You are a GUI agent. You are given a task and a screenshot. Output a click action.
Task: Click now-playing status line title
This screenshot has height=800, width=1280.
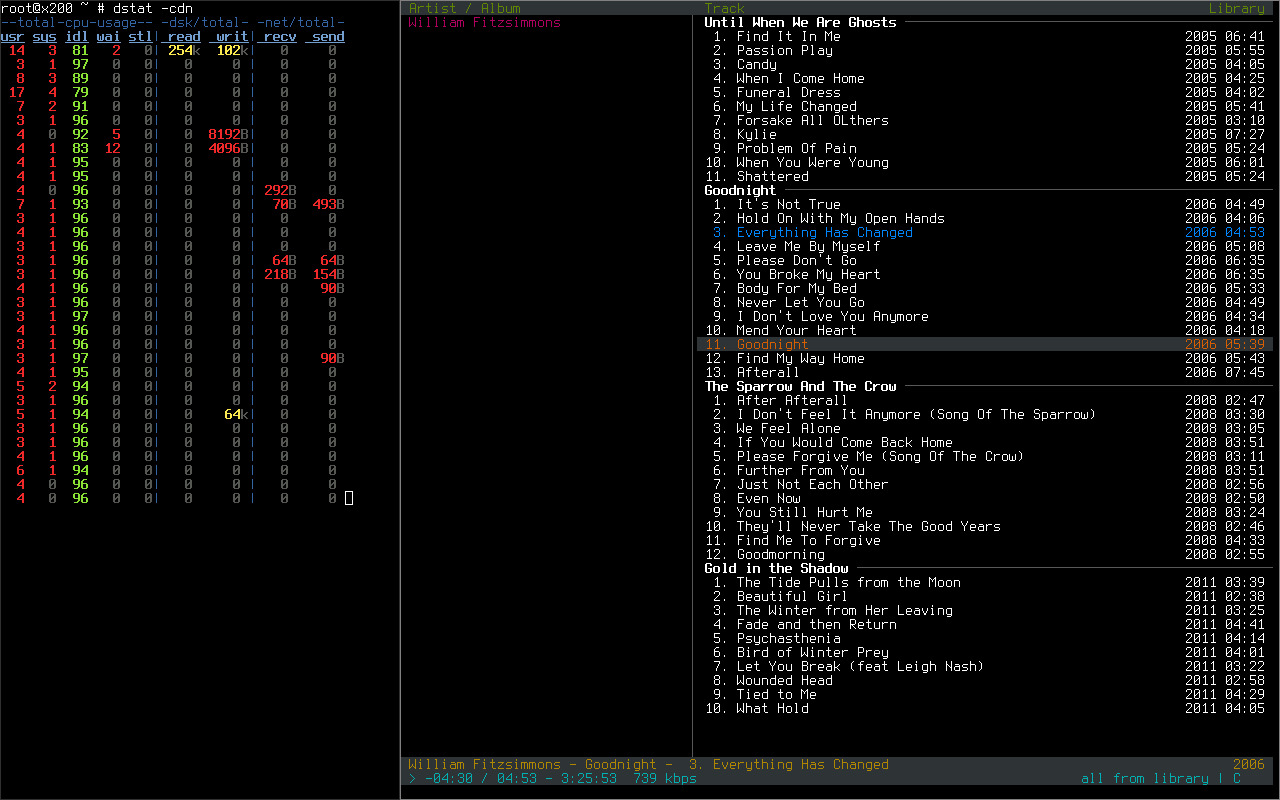[x=648, y=764]
